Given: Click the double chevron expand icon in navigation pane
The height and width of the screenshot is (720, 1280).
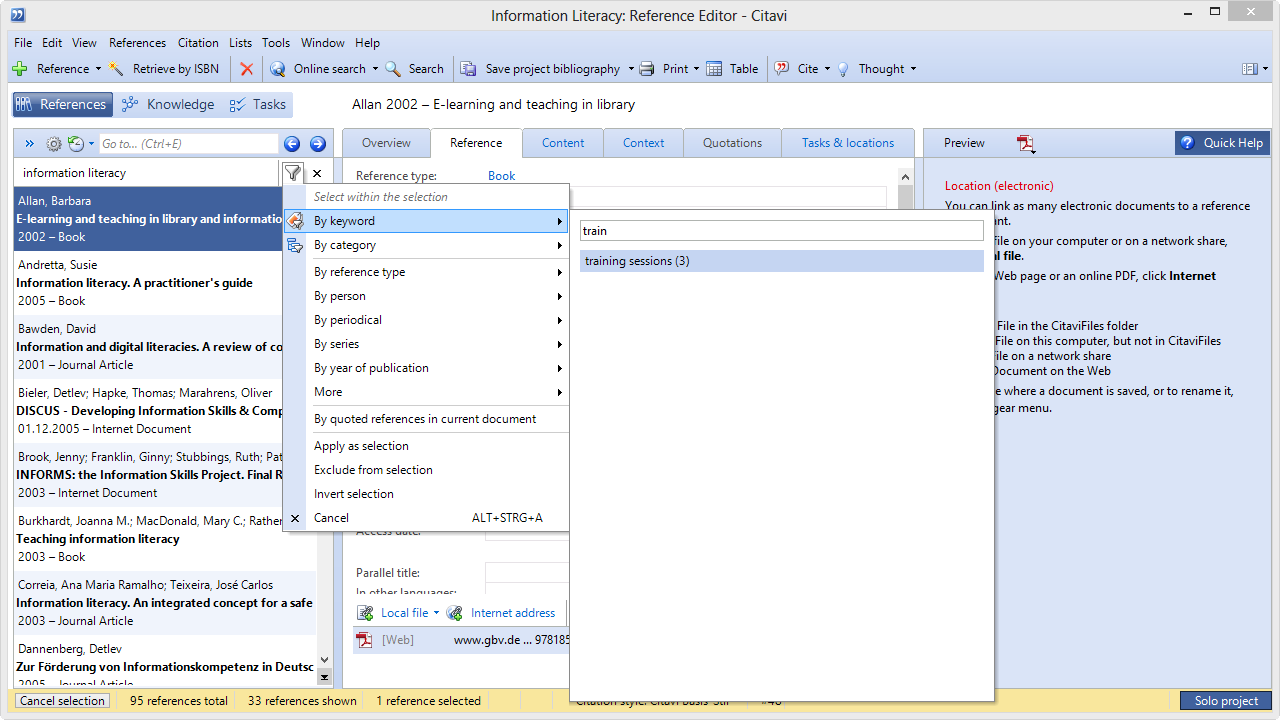Looking at the screenshot, I should (29, 144).
